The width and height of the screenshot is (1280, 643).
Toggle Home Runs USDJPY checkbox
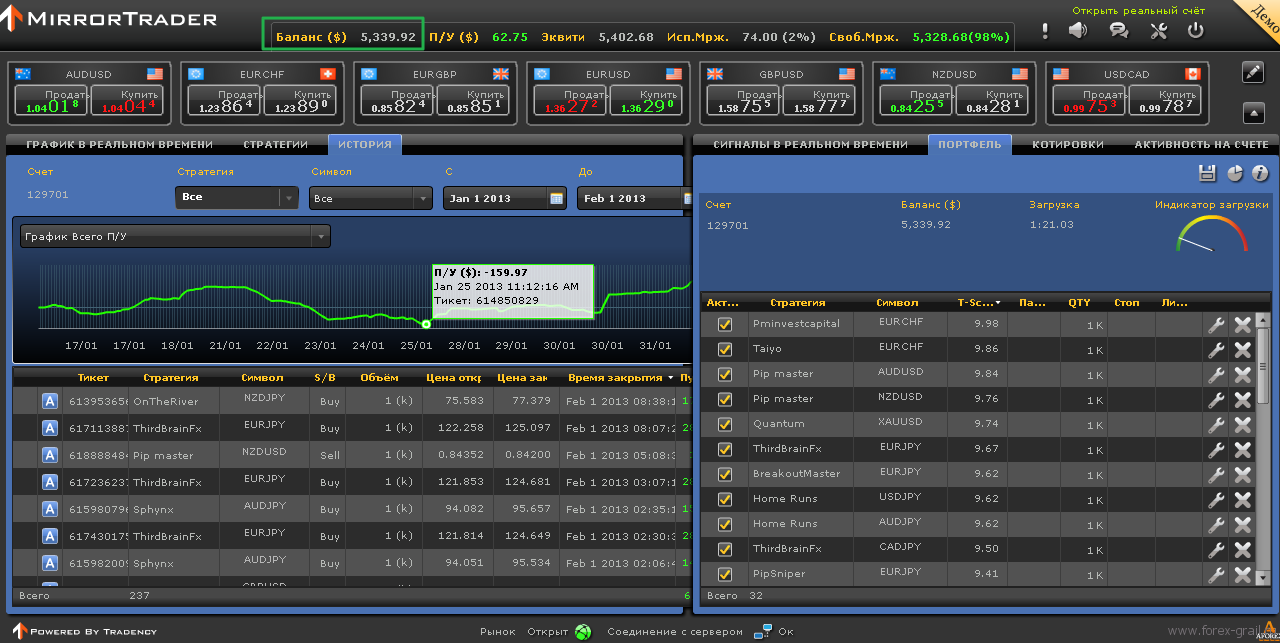725,499
